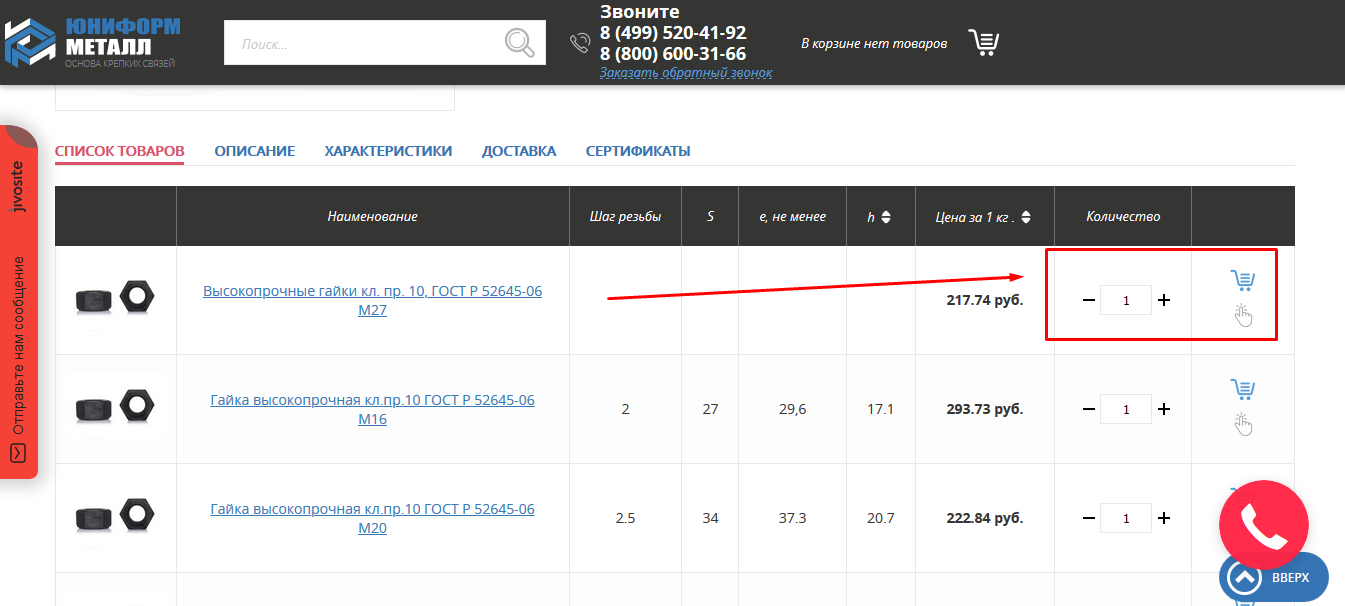
Task: Increase M27 quantity with plus
Action: coord(1164,300)
